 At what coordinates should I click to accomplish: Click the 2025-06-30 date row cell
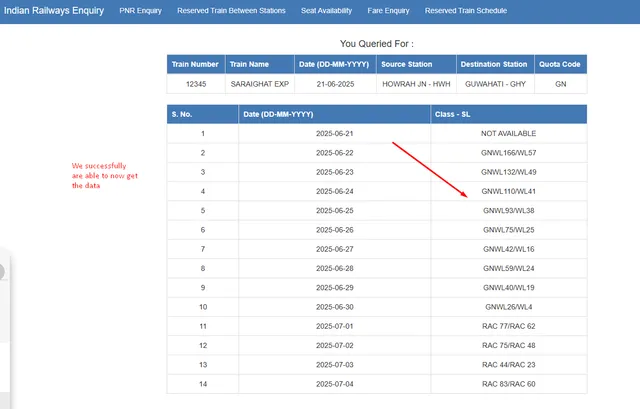click(334, 306)
